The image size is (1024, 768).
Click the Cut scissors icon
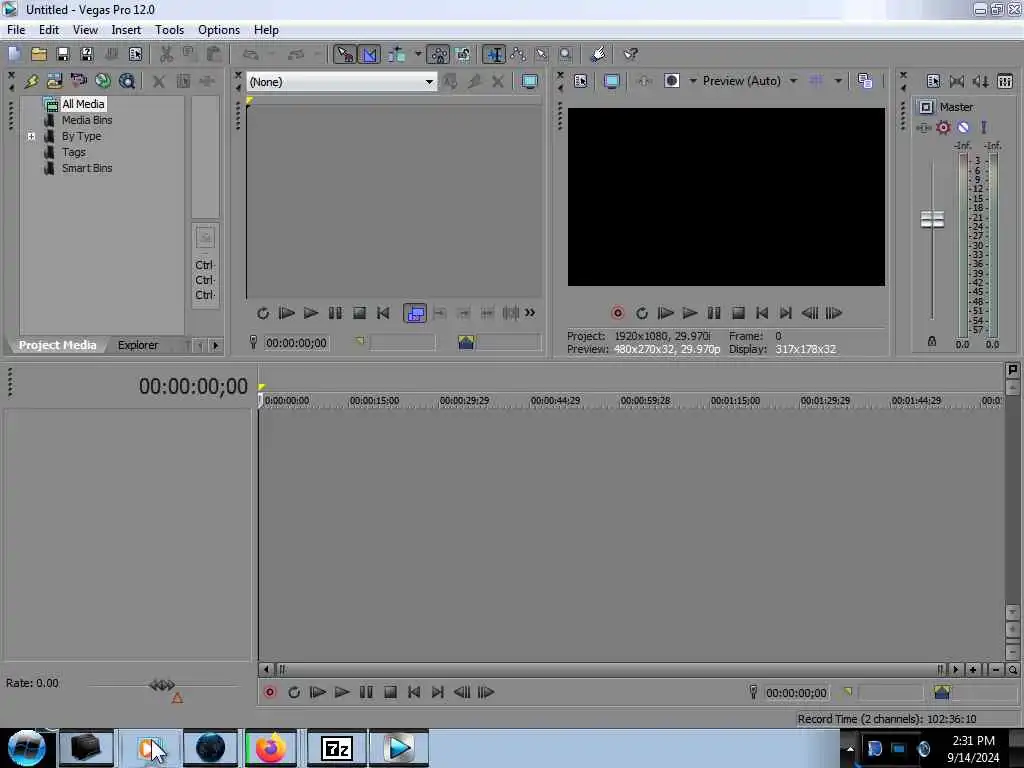point(167,55)
